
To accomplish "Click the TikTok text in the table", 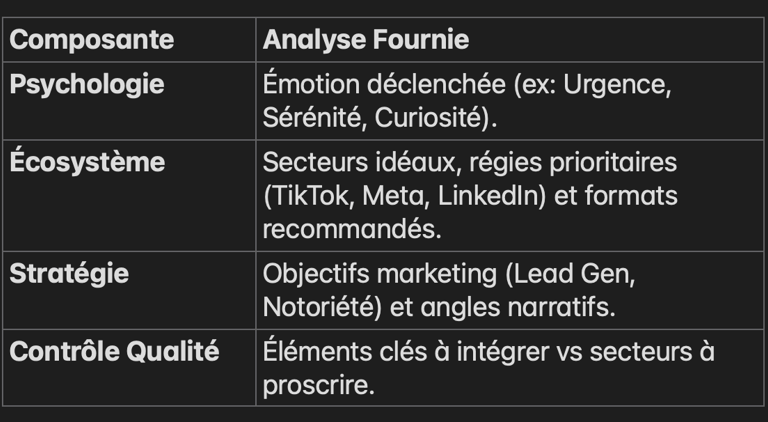I will click(x=314, y=196).
